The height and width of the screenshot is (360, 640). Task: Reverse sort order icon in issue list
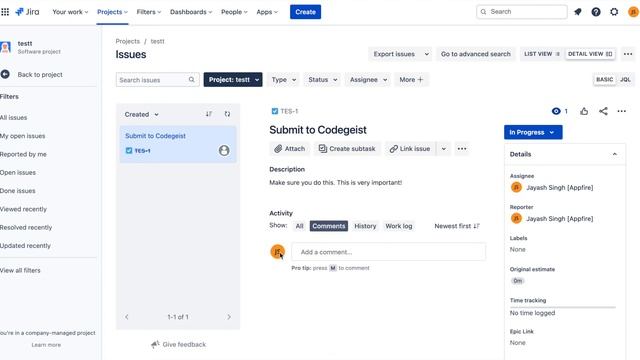click(209, 114)
